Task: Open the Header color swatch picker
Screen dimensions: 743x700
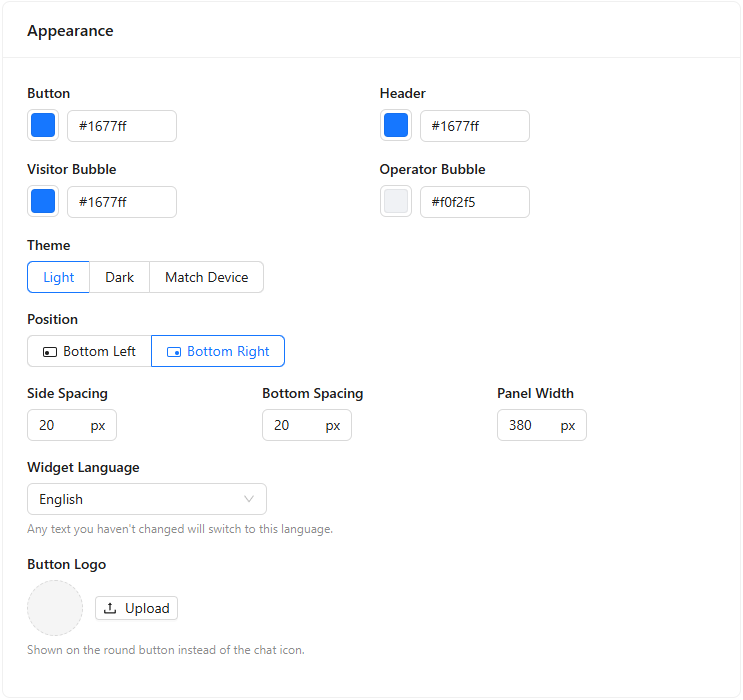Action: tap(396, 126)
